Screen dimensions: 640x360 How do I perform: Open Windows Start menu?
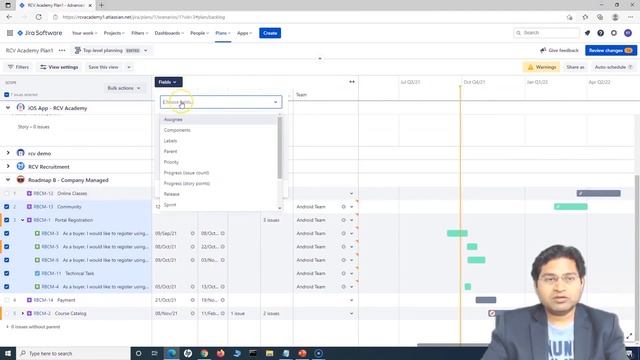coord(8,353)
